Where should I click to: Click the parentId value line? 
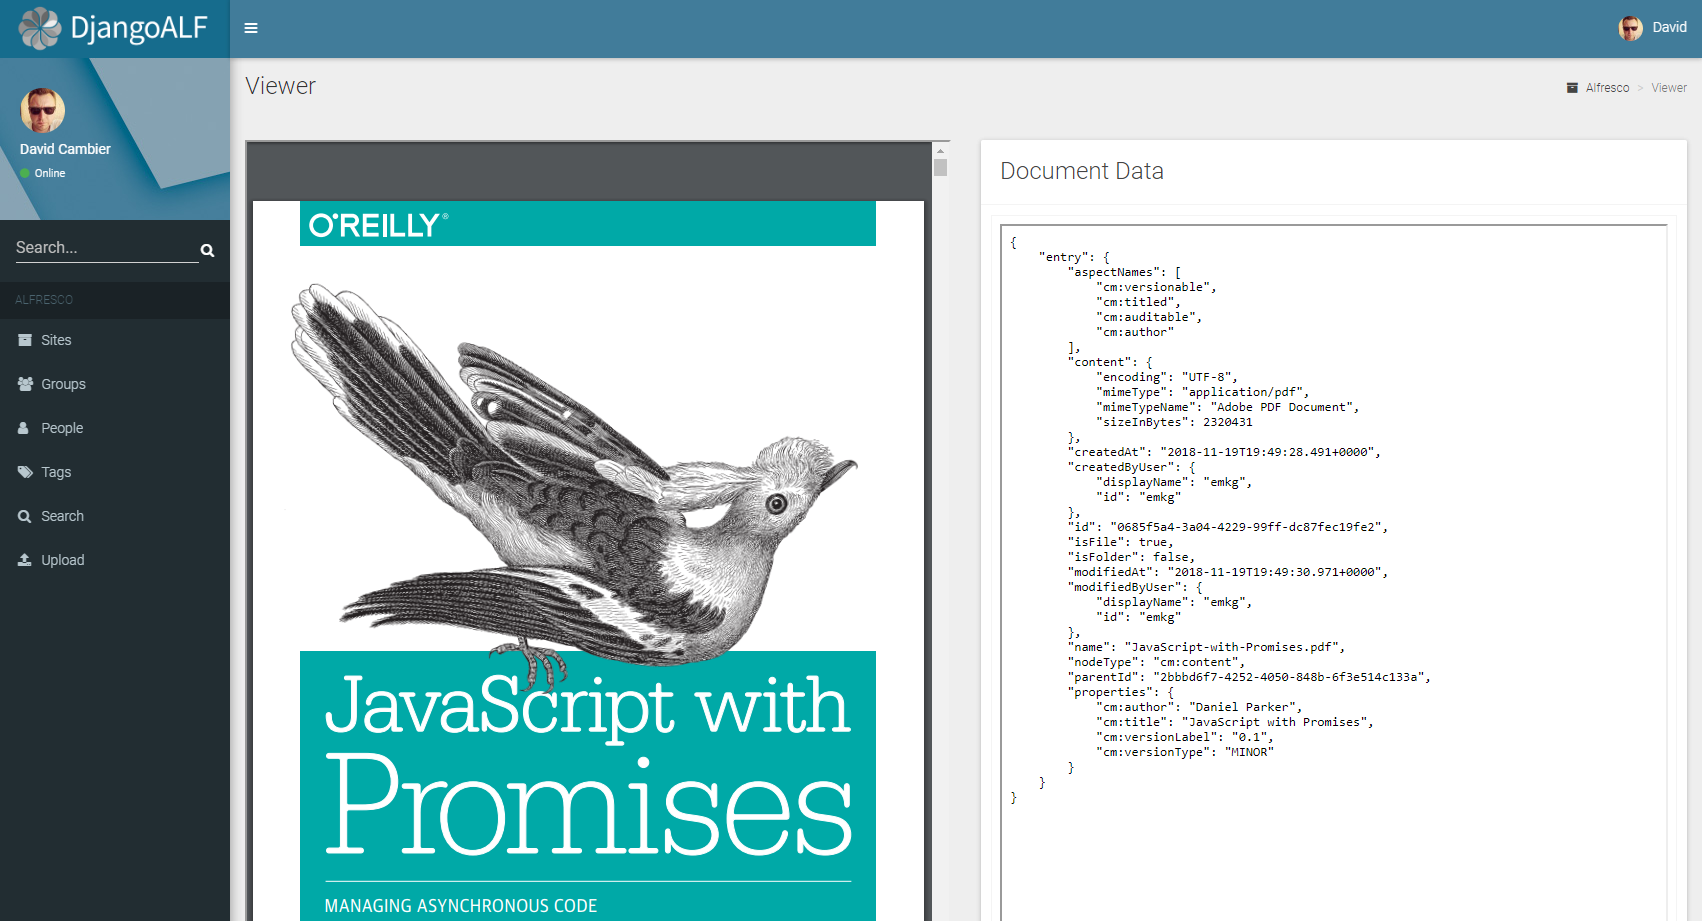point(1249,677)
